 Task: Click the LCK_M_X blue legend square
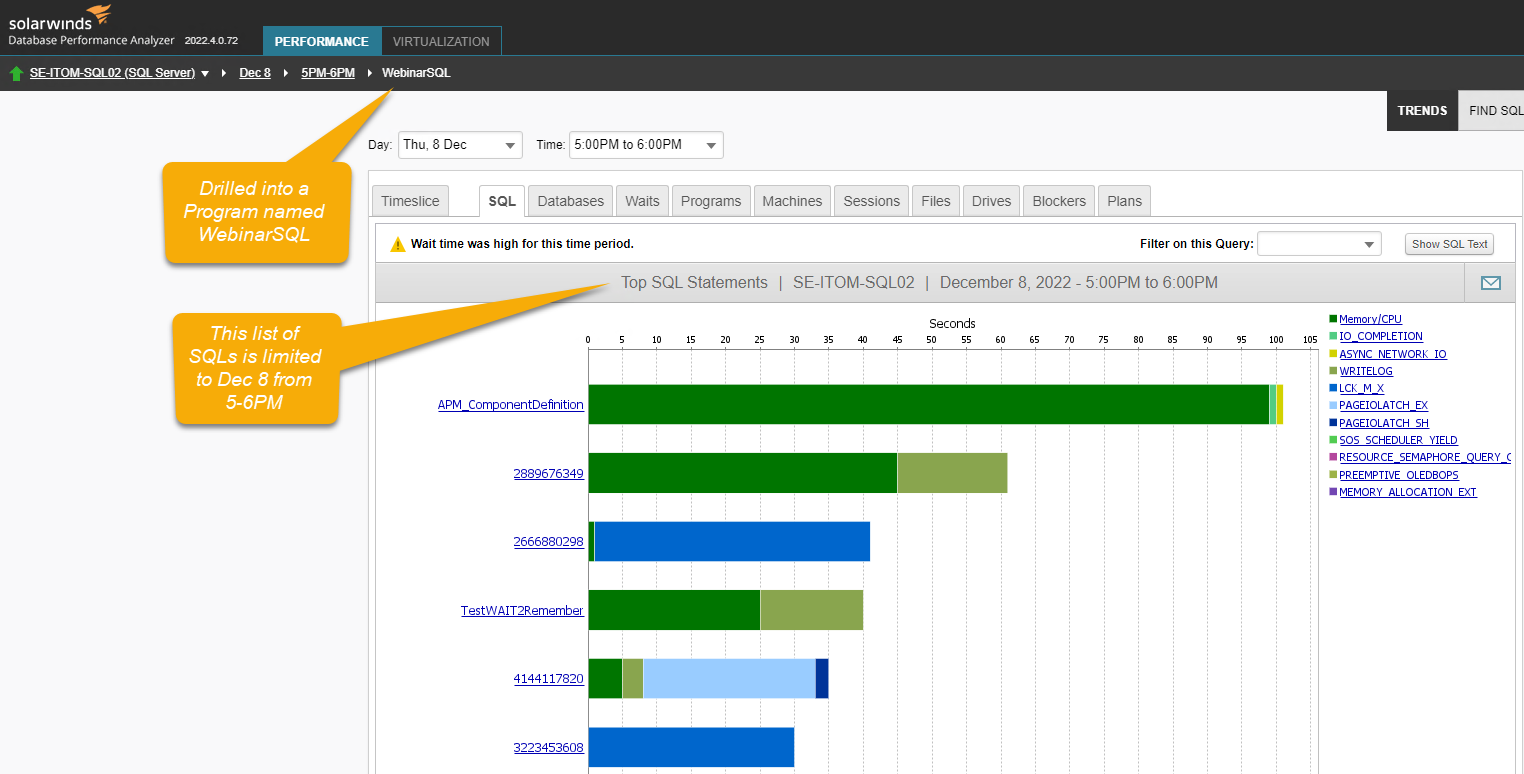tap(1333, 388)
